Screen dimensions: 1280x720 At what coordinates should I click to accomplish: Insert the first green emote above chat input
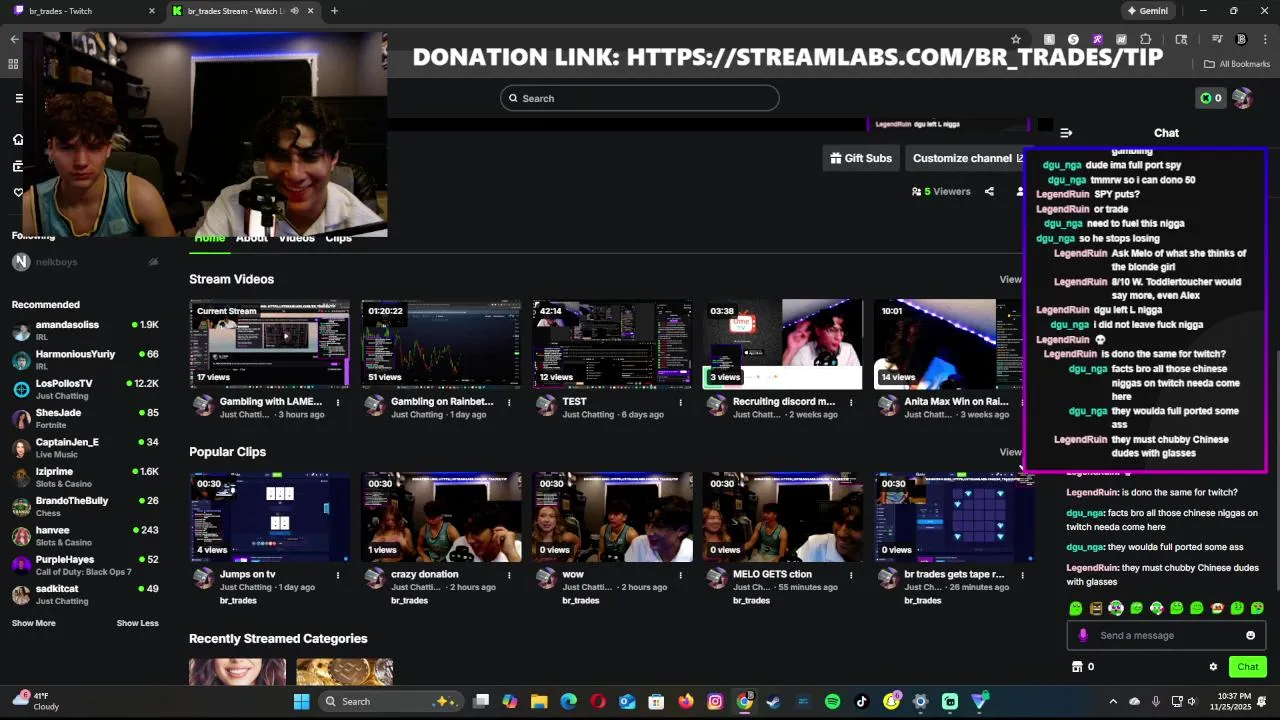(x=1076, y=608)
